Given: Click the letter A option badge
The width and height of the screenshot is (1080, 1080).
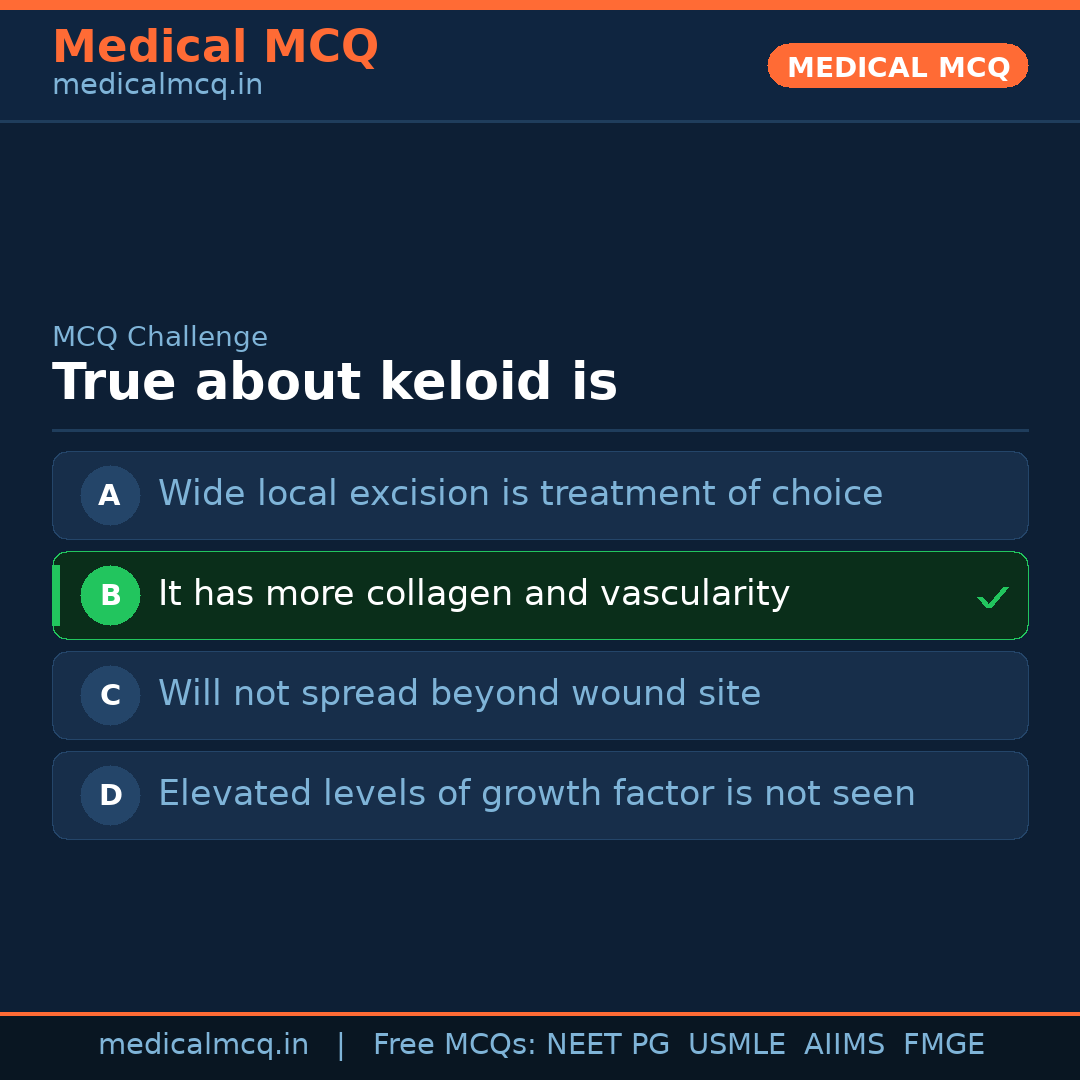Looking at the screenshot, I should tap(110, 495).
